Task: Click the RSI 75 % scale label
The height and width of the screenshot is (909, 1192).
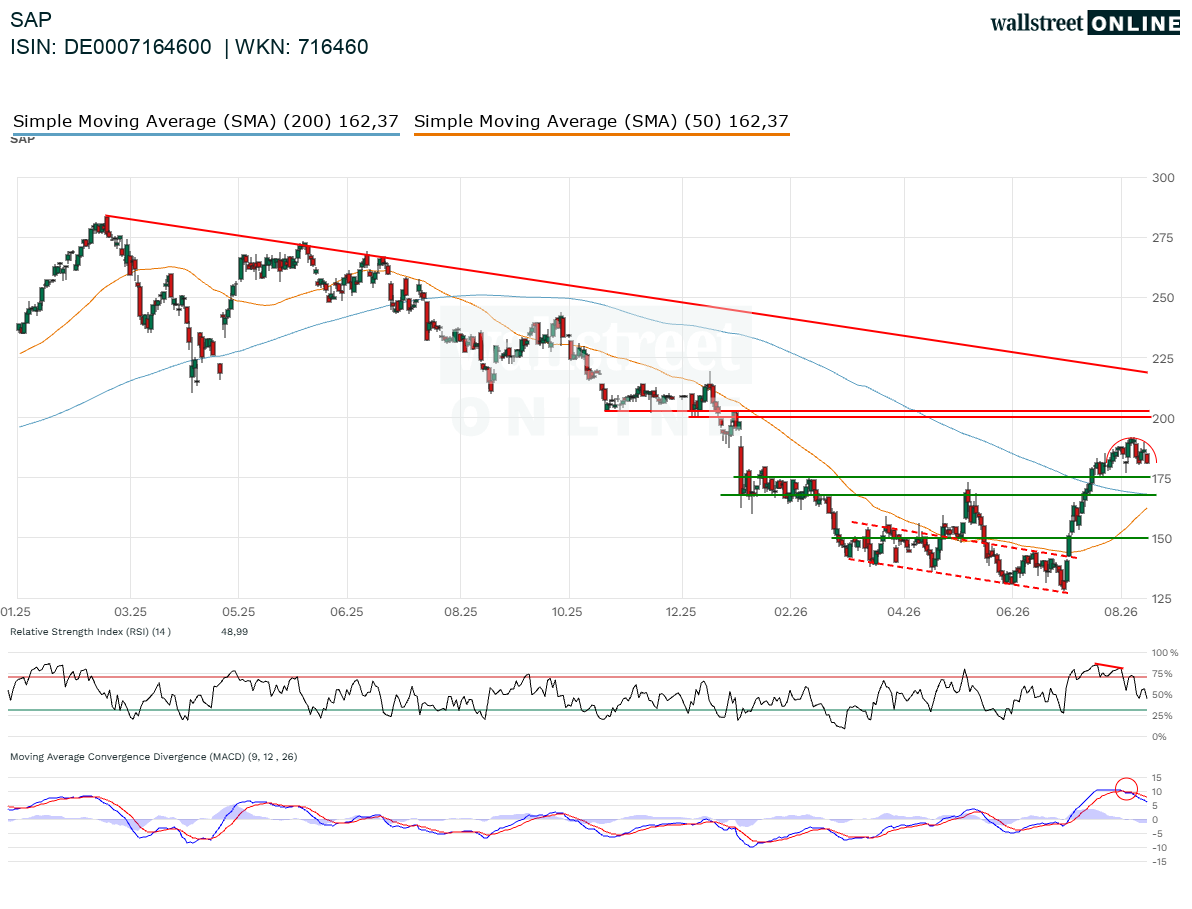Action: coord(1162,674)
